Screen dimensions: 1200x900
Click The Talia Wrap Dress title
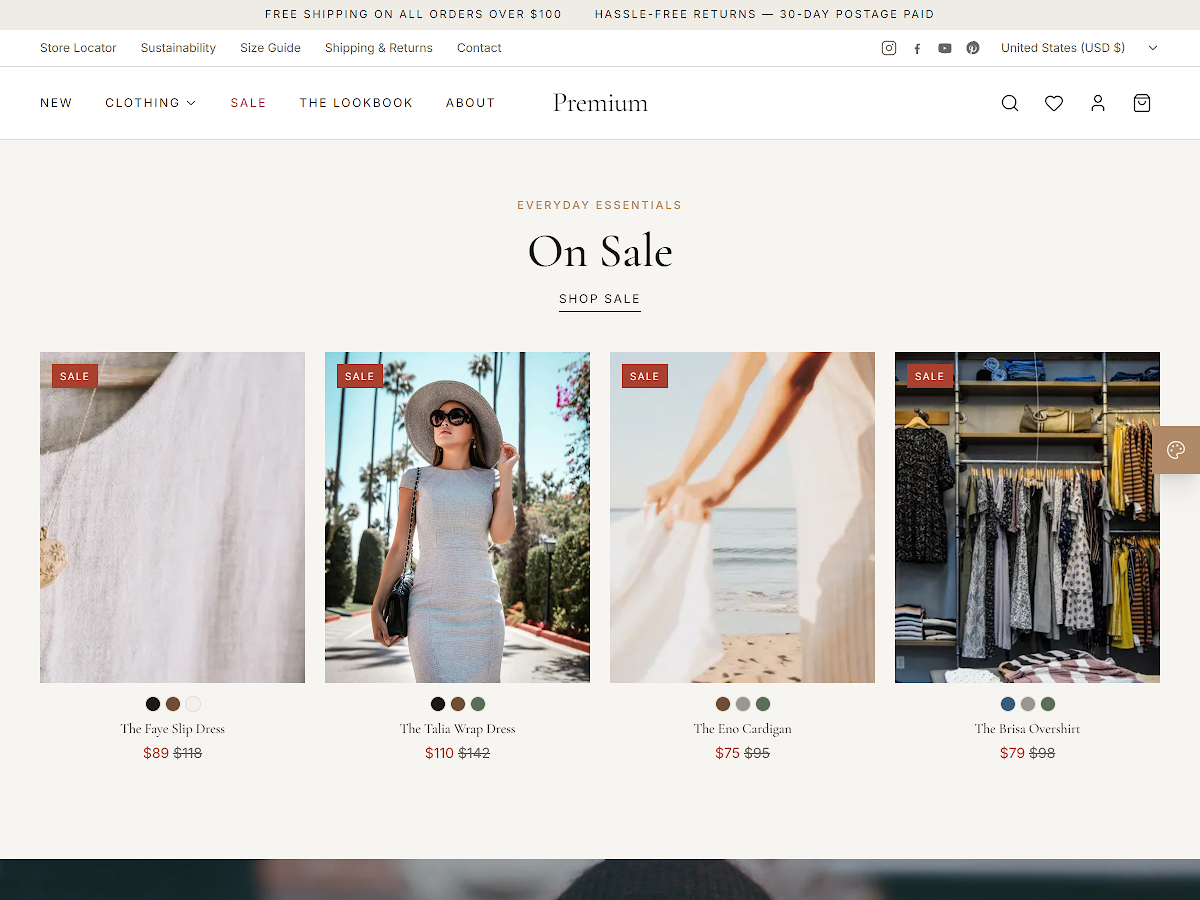pyautogui.click(x=457, y=729)
